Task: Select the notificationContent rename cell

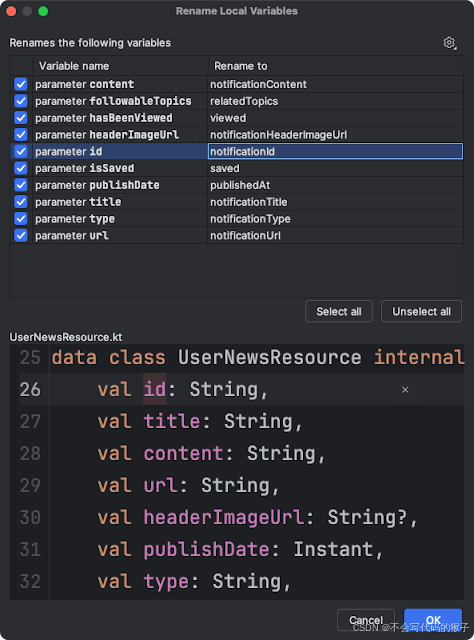Action: 335,84
